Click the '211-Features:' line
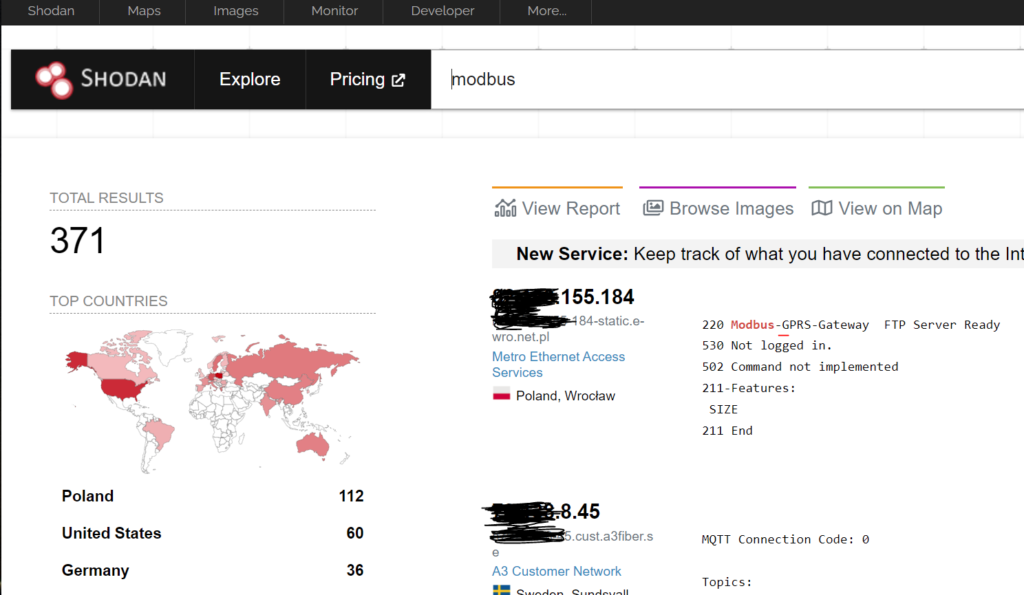 (x=749, y=388)
